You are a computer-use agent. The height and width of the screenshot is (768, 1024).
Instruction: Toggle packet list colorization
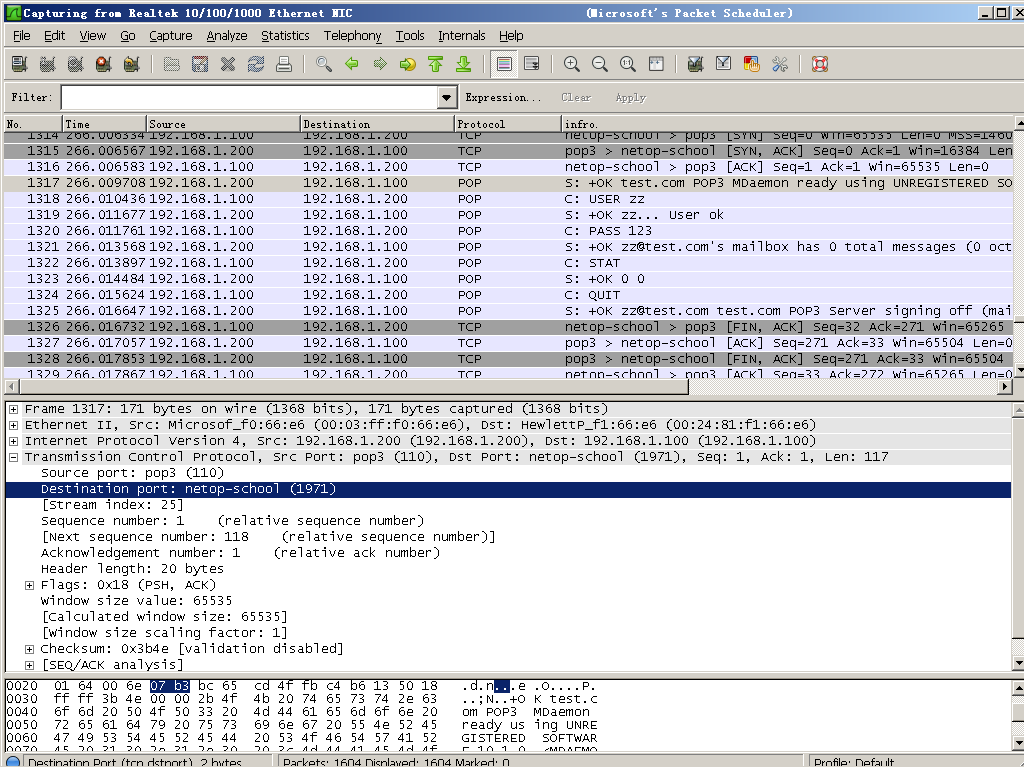coord(504,64)
